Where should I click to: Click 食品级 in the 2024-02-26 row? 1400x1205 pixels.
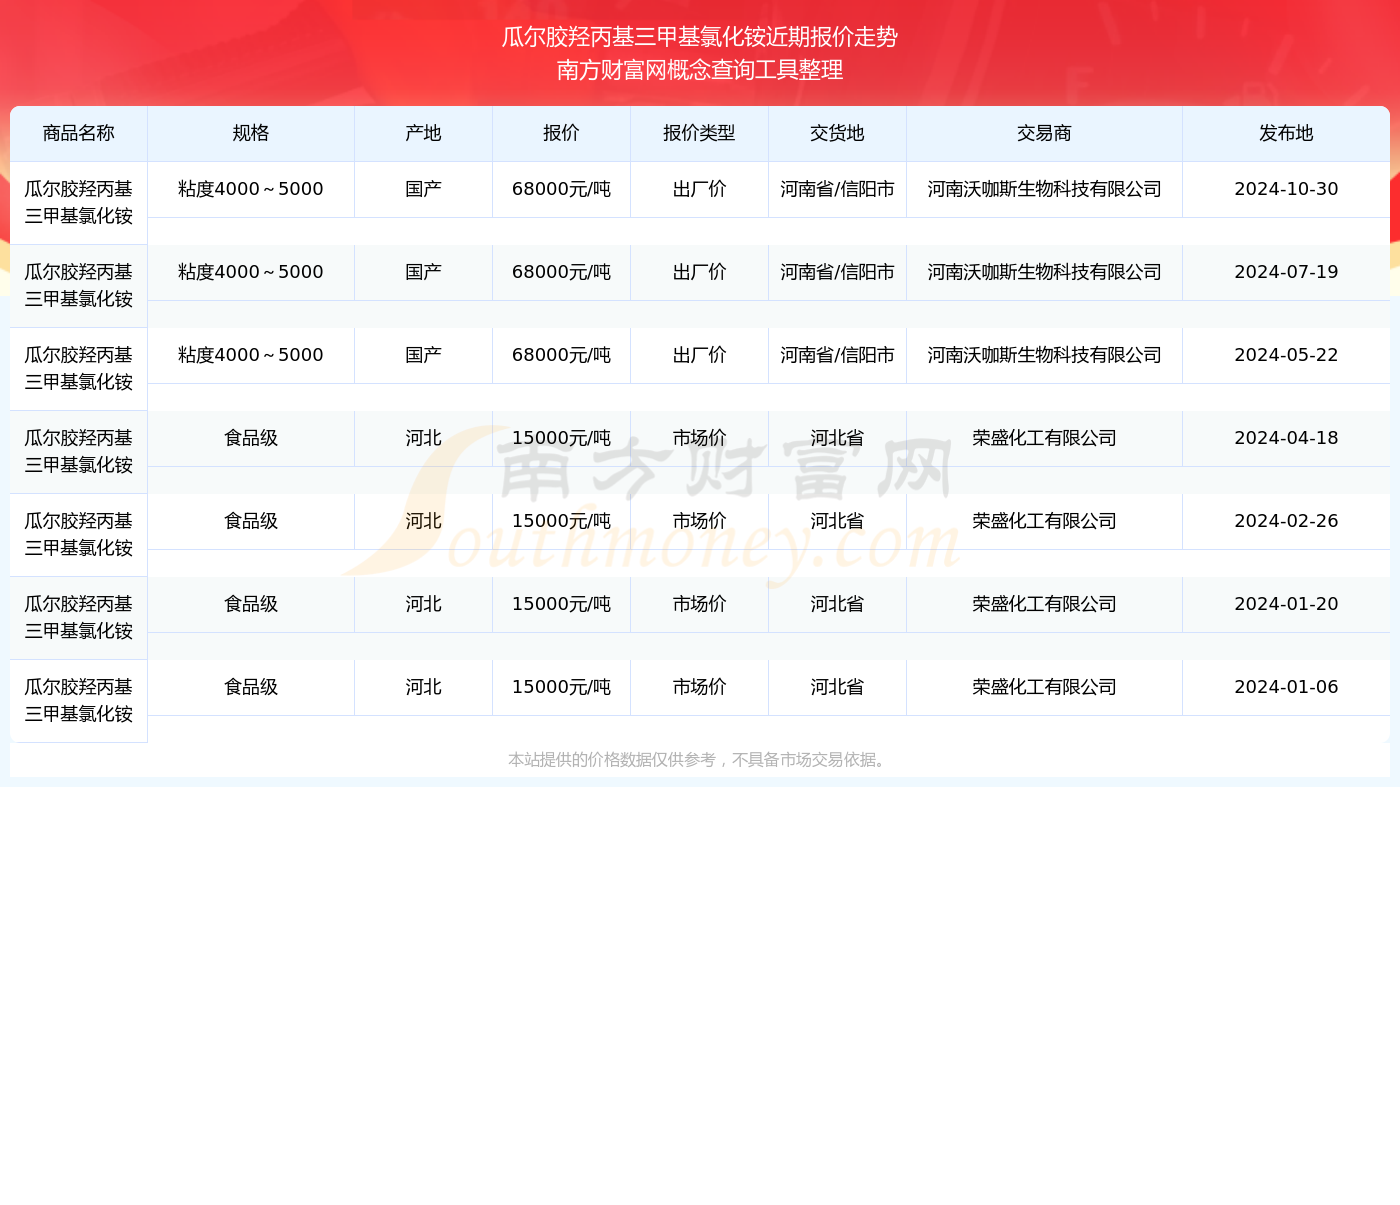(x=251, y=521)
